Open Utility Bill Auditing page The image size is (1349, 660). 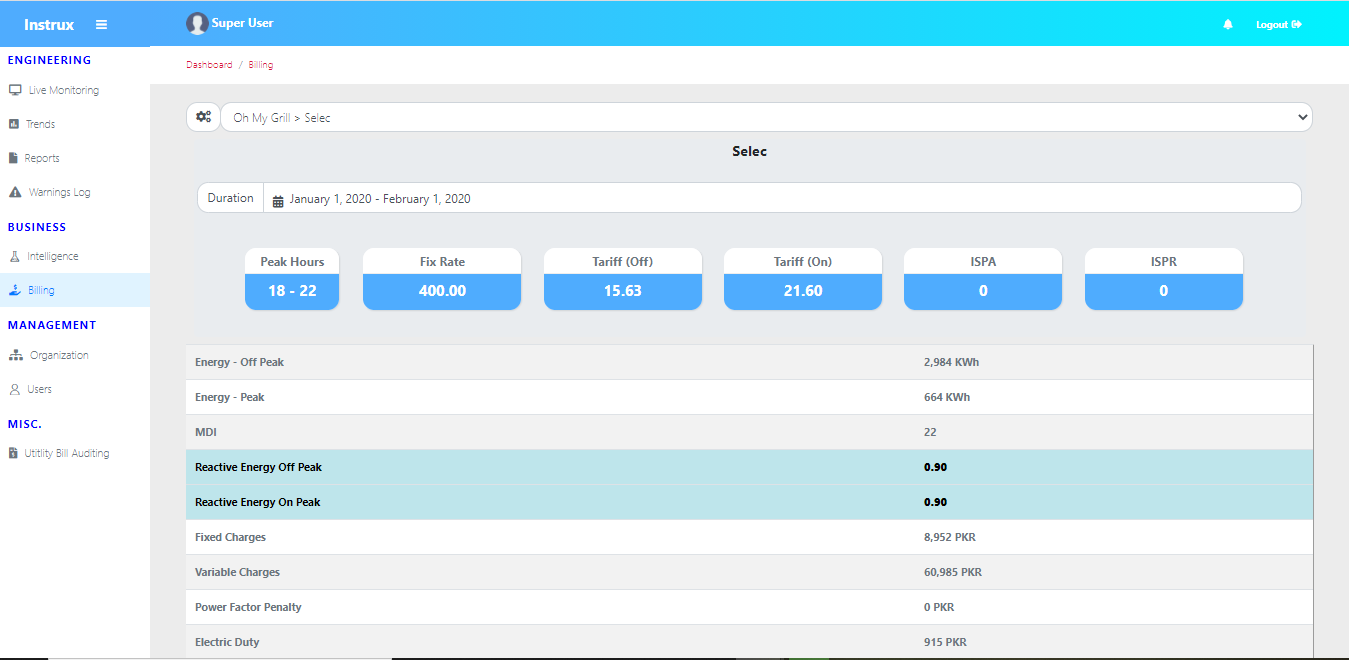point(66,453)
